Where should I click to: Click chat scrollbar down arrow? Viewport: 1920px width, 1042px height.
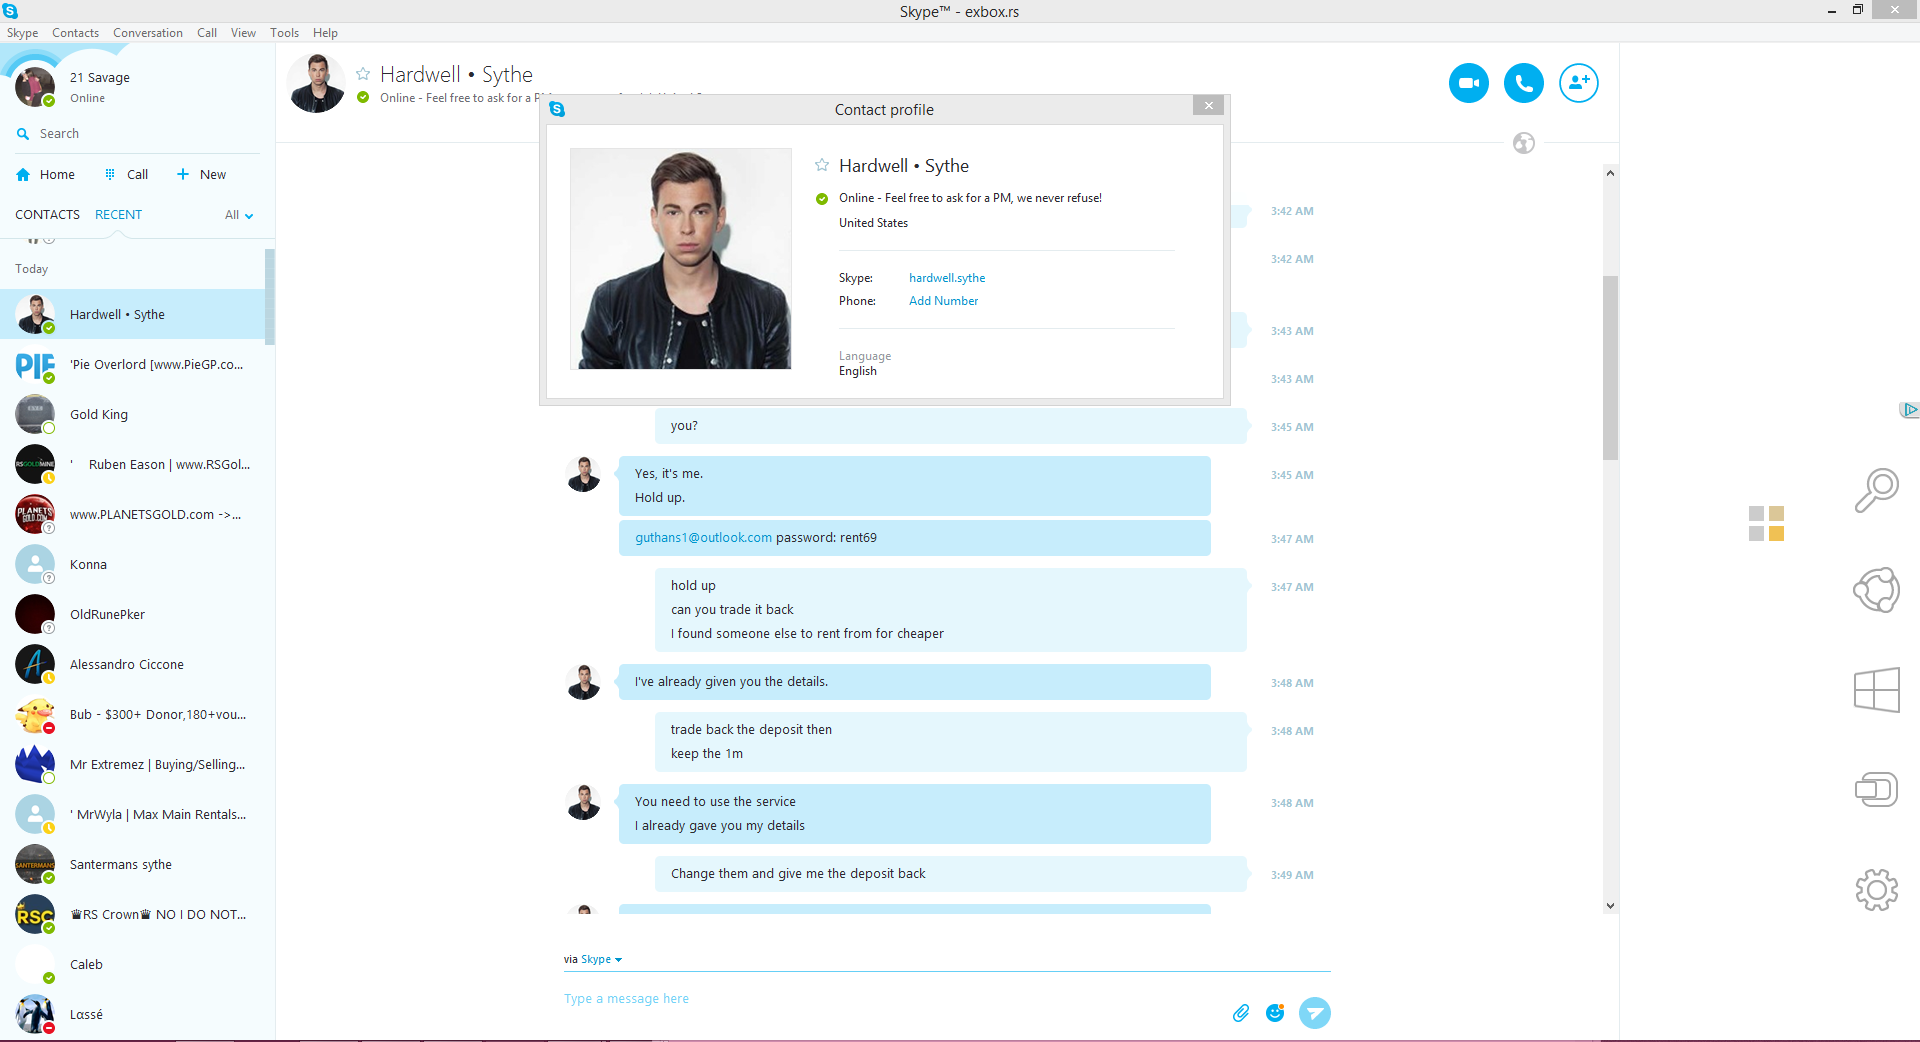pos(1610,906)
